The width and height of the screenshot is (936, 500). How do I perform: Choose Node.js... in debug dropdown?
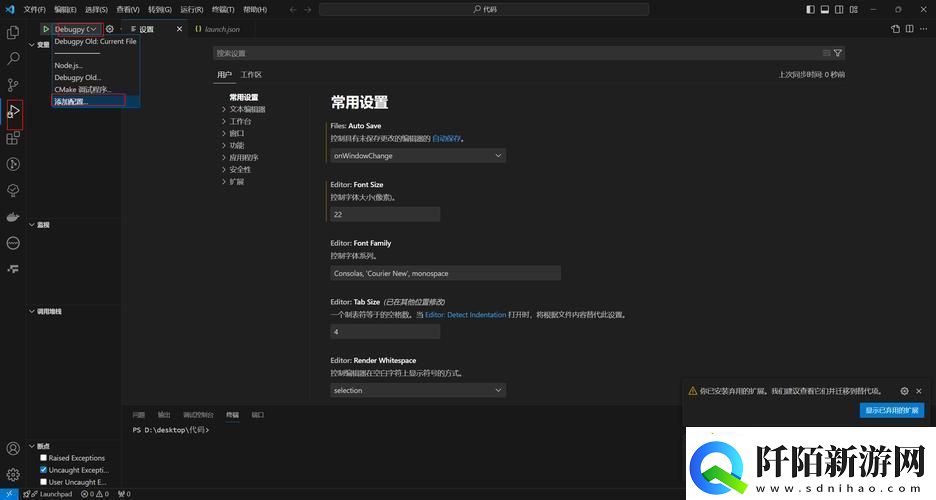[96, 66]
